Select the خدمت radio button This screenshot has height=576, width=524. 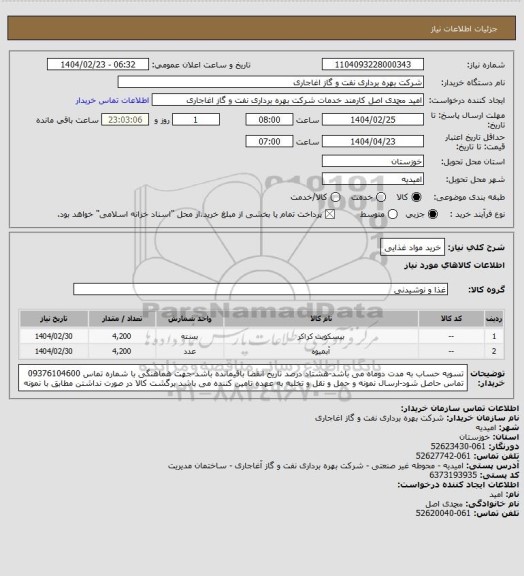click(381, 197)
